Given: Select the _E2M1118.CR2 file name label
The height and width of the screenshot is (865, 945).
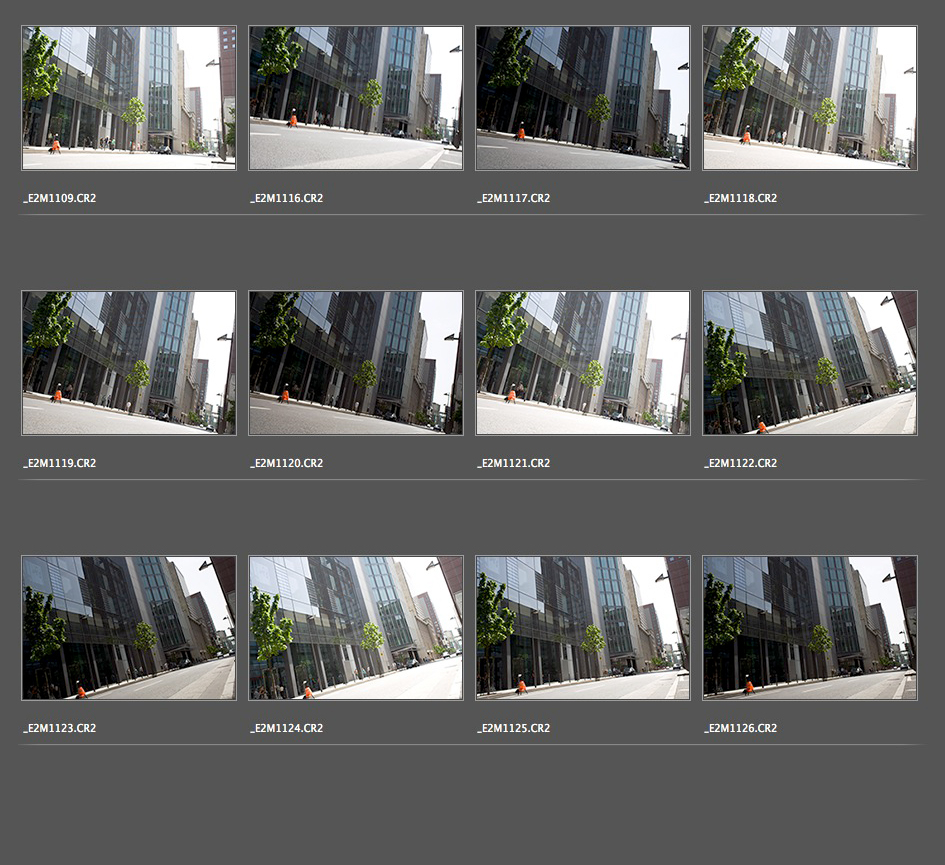Looking at the screenshot, I should coord(741,198).
